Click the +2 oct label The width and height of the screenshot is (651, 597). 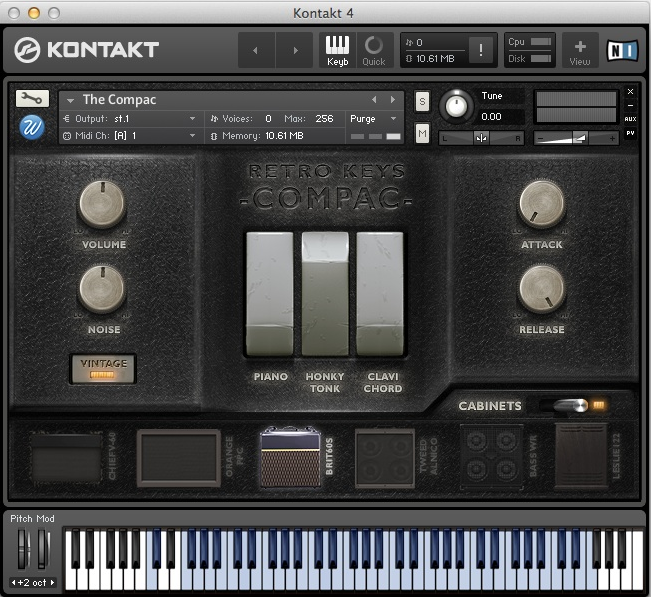tap(32, 582)
